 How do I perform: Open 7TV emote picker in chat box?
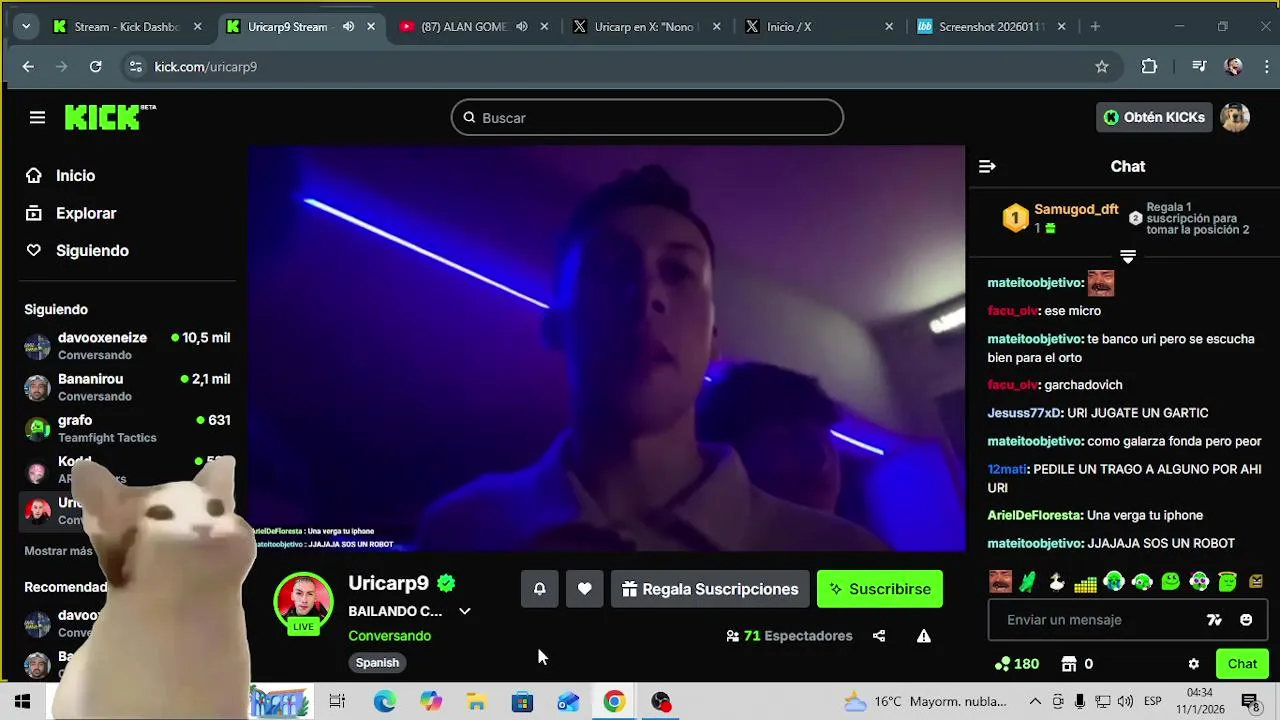click(x=1214, y=620)
